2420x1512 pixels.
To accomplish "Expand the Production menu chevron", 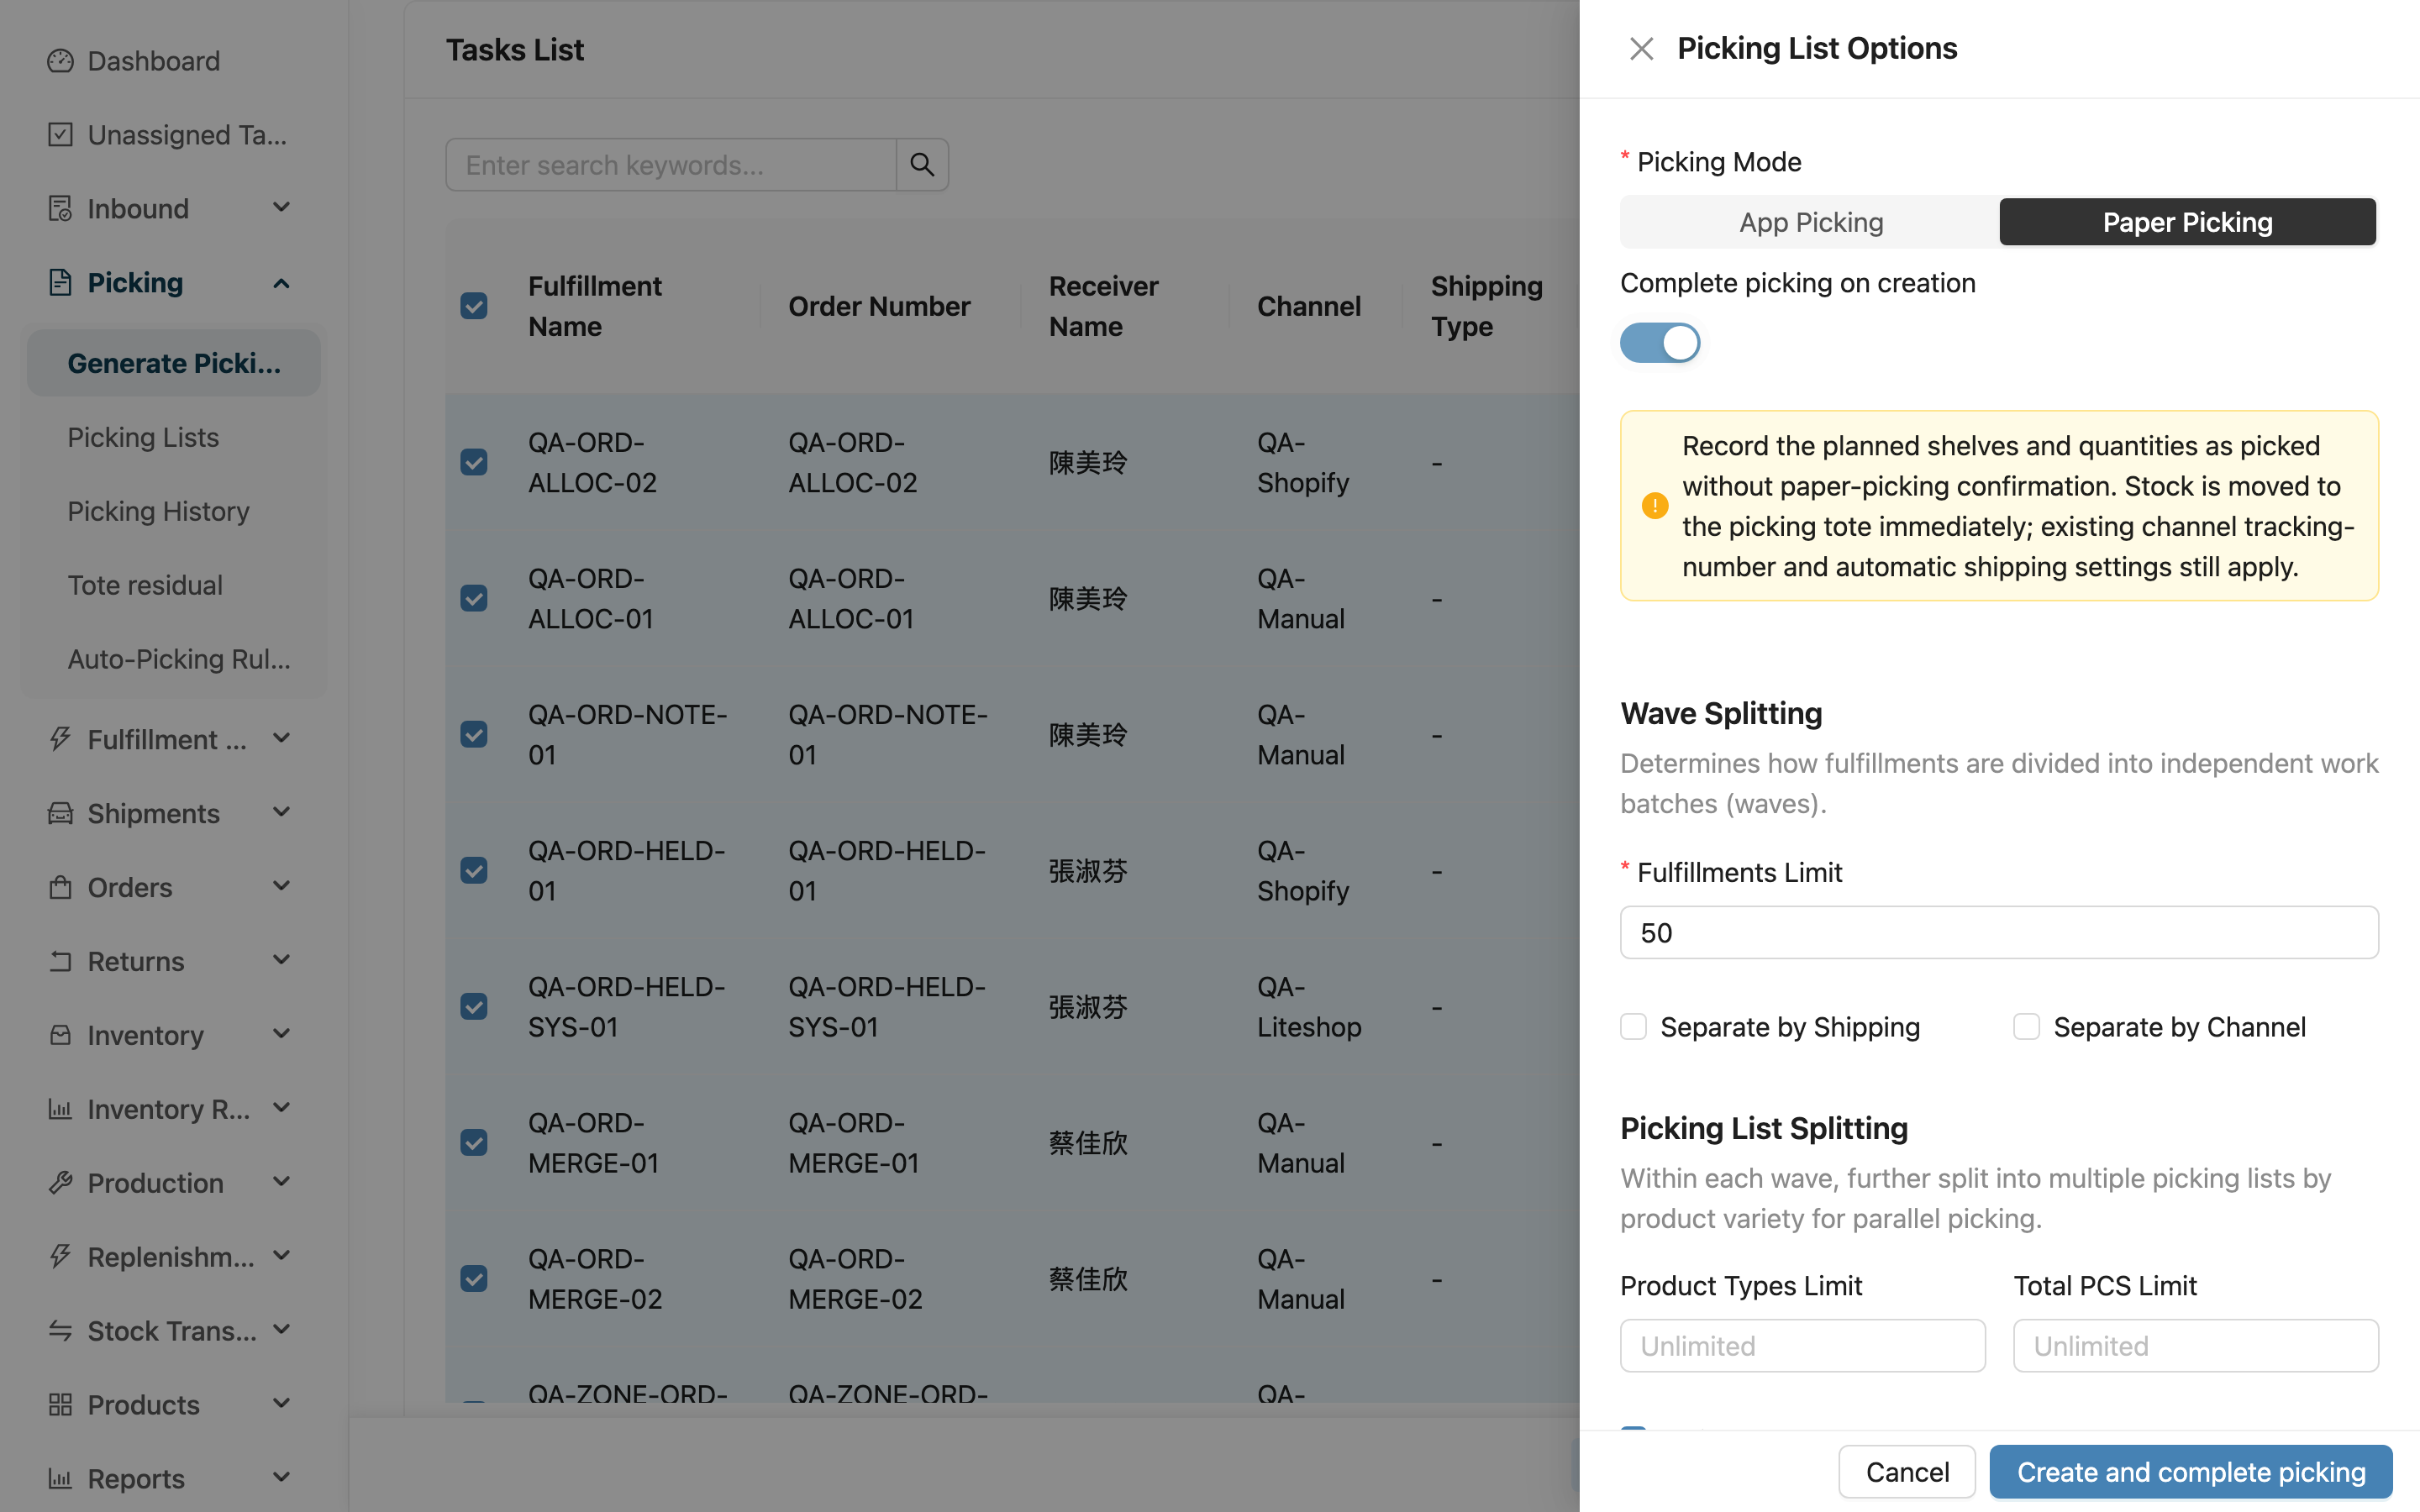I will tap(282, 1182).
